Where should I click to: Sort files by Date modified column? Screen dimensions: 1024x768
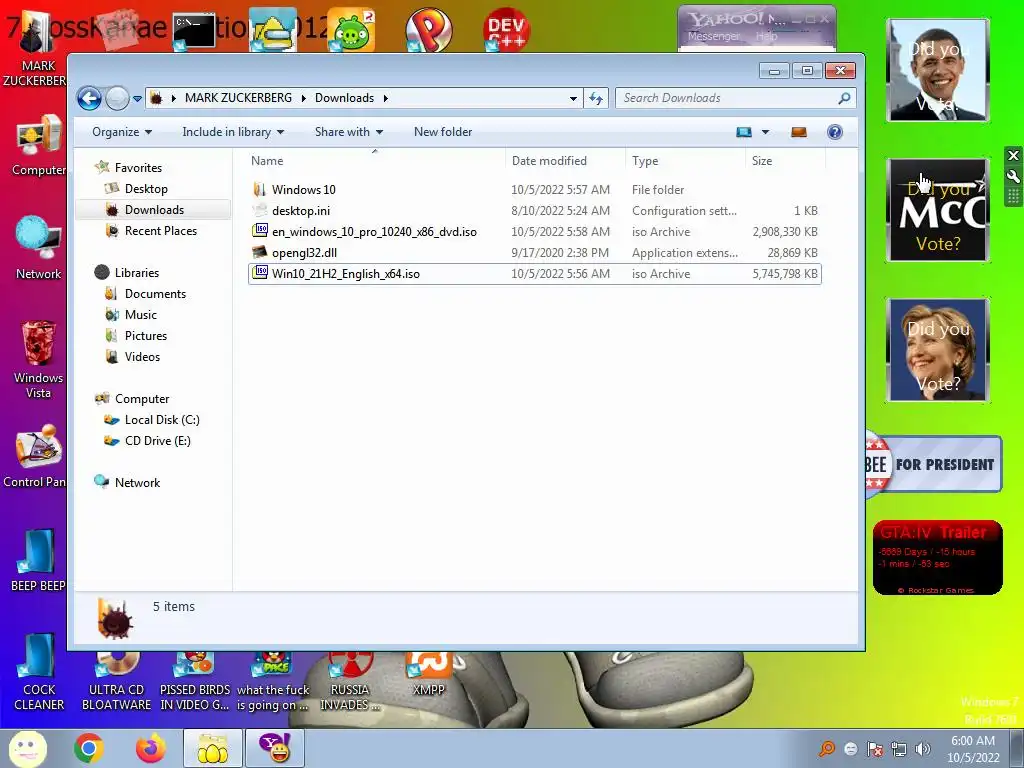click(564, 161)
